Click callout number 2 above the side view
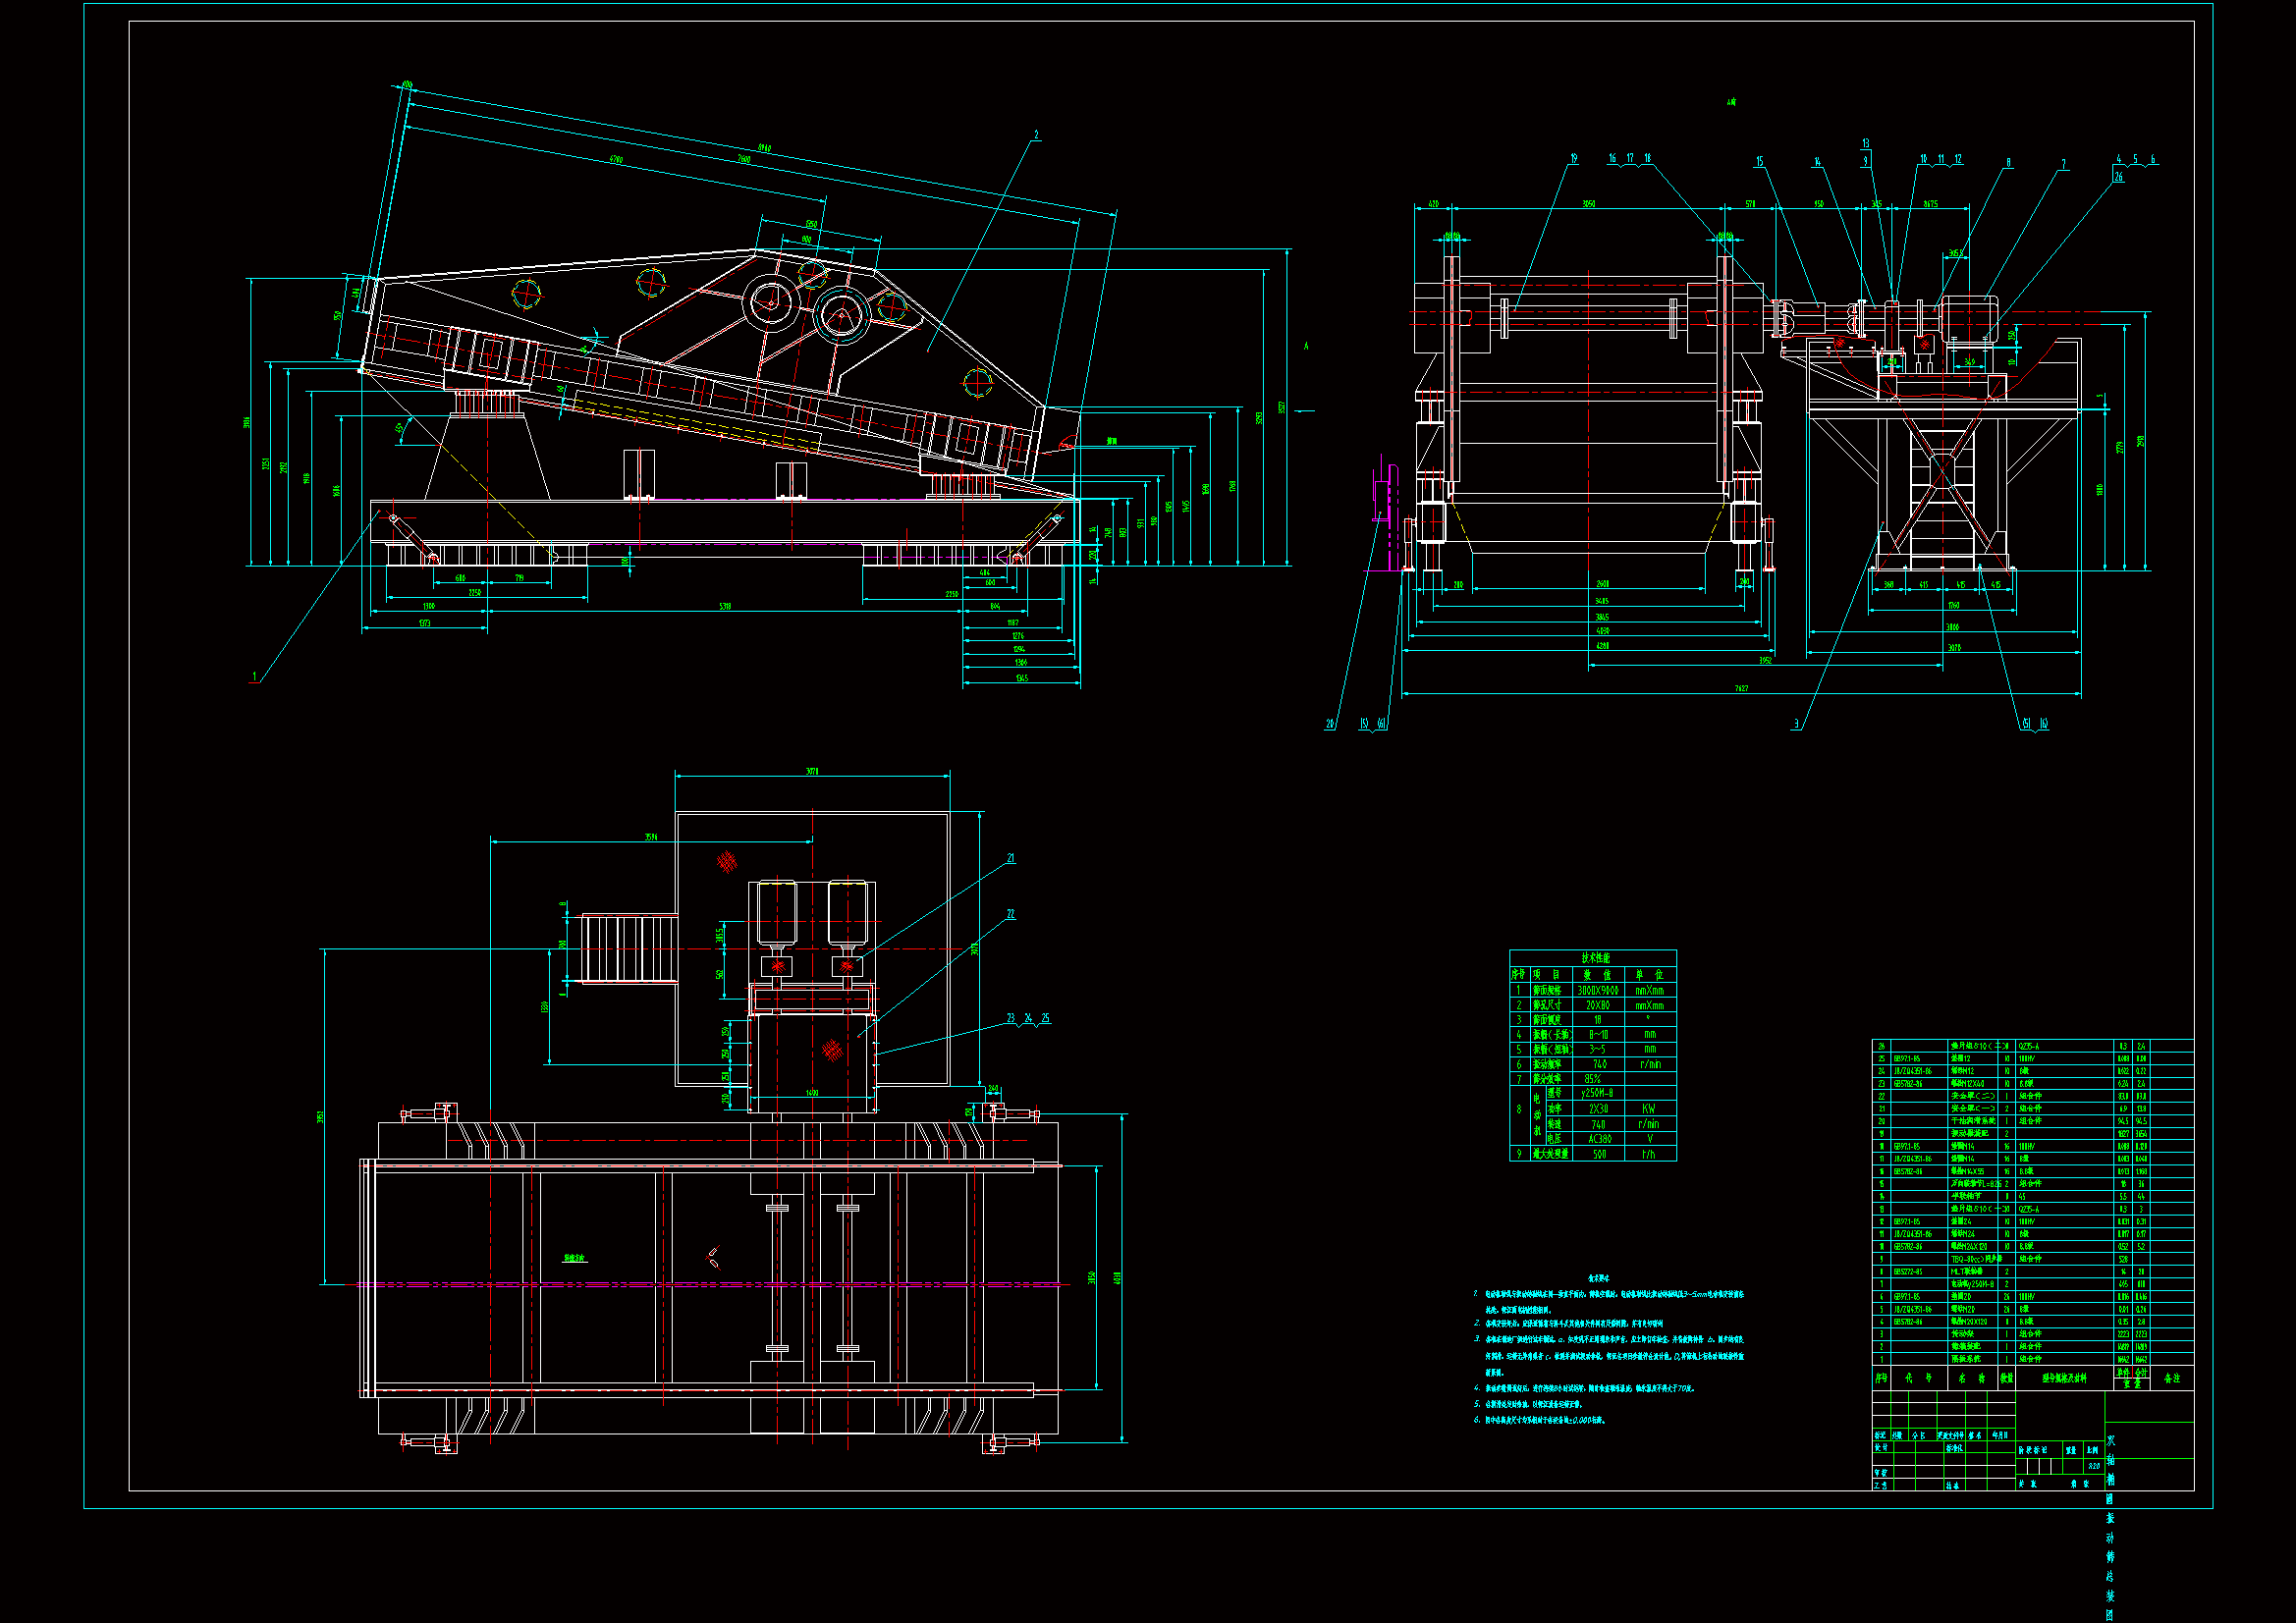 point(1036,135)
